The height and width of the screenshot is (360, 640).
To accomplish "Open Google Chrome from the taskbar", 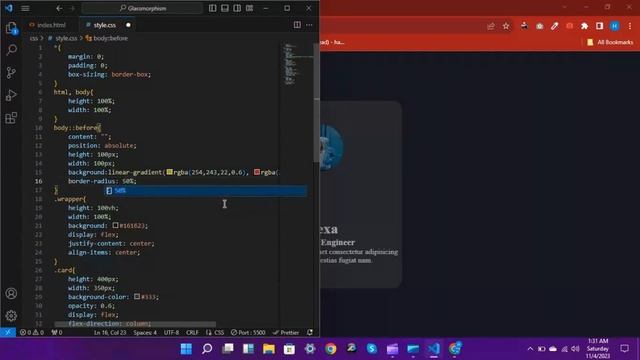I will pos(331,349).
